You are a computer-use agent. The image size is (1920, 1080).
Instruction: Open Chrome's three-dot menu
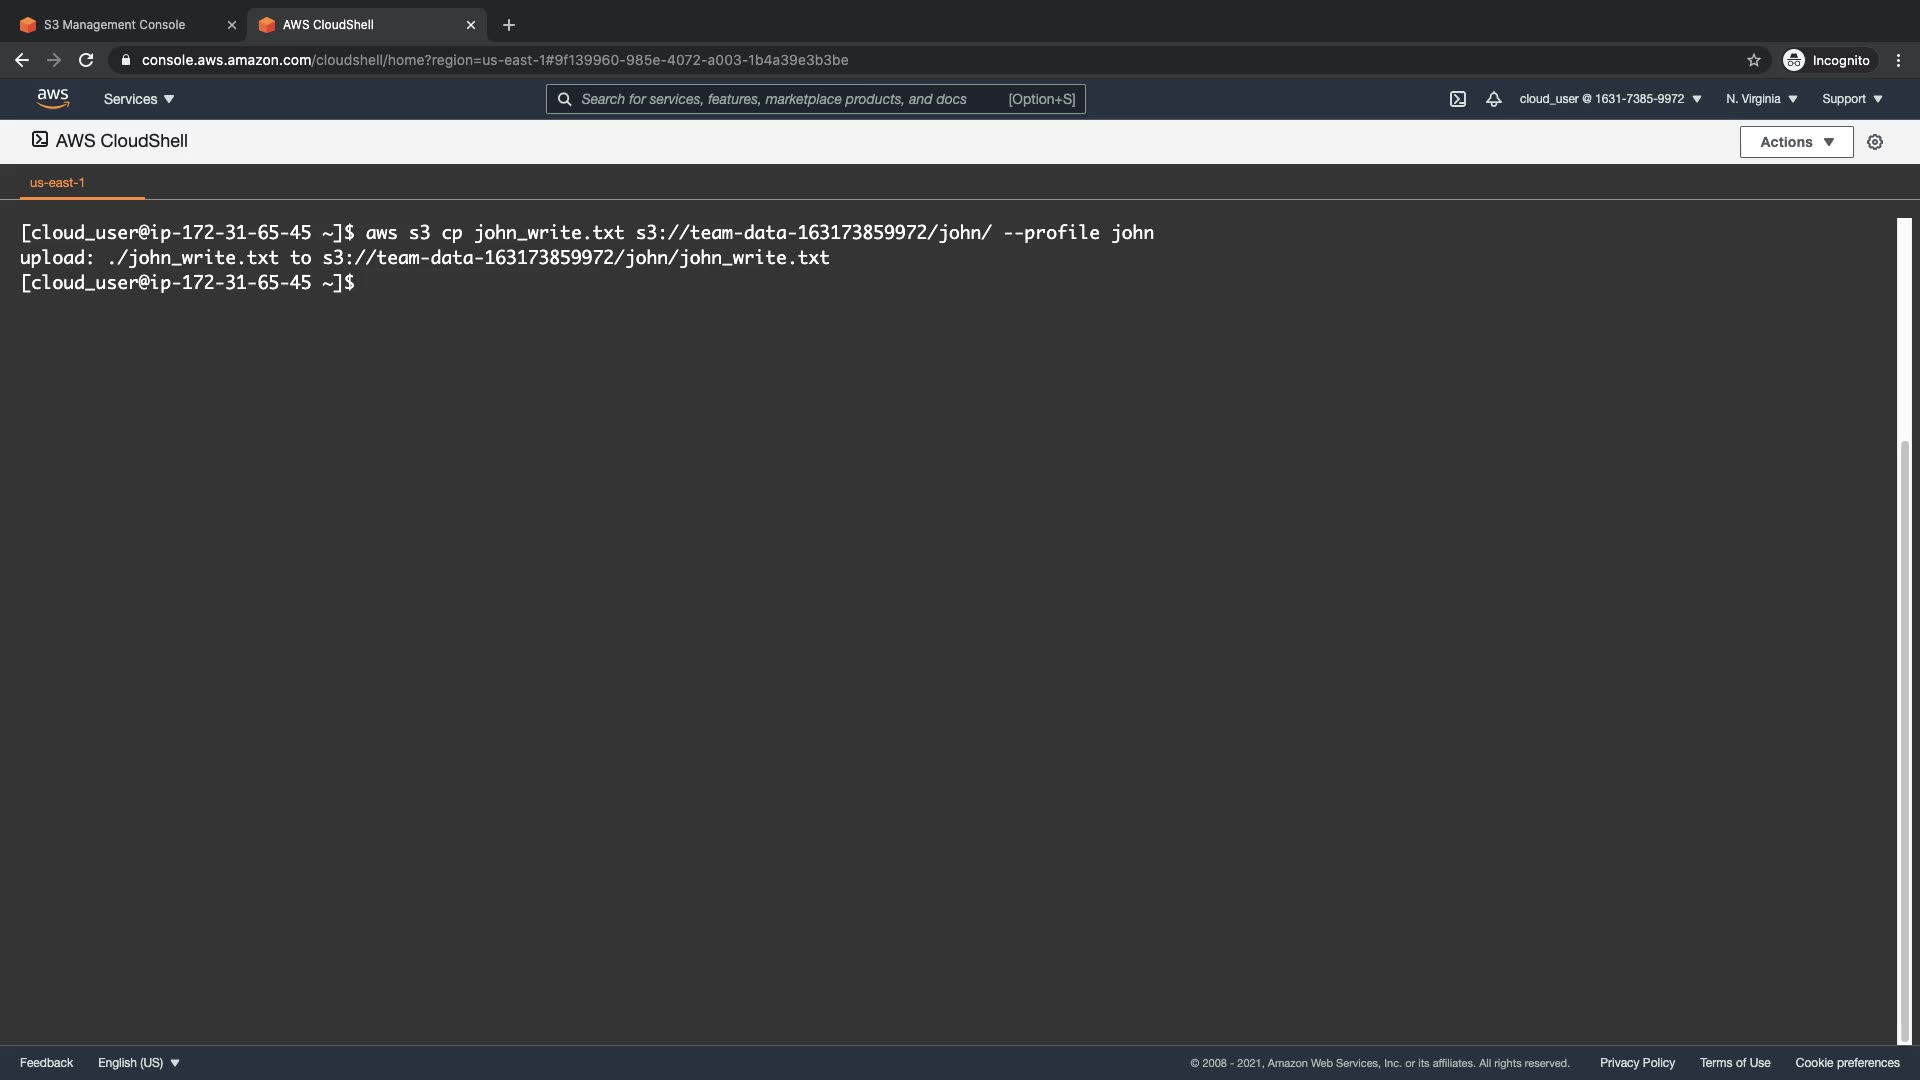coord(1898,60)
